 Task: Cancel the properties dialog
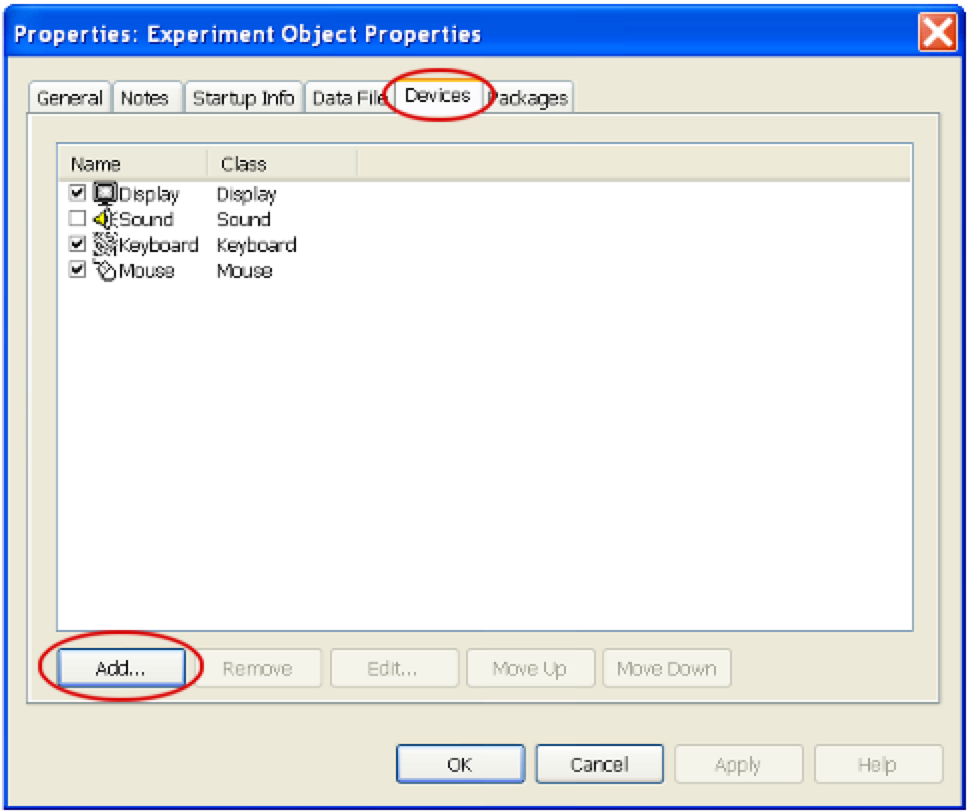click(599, 765)
